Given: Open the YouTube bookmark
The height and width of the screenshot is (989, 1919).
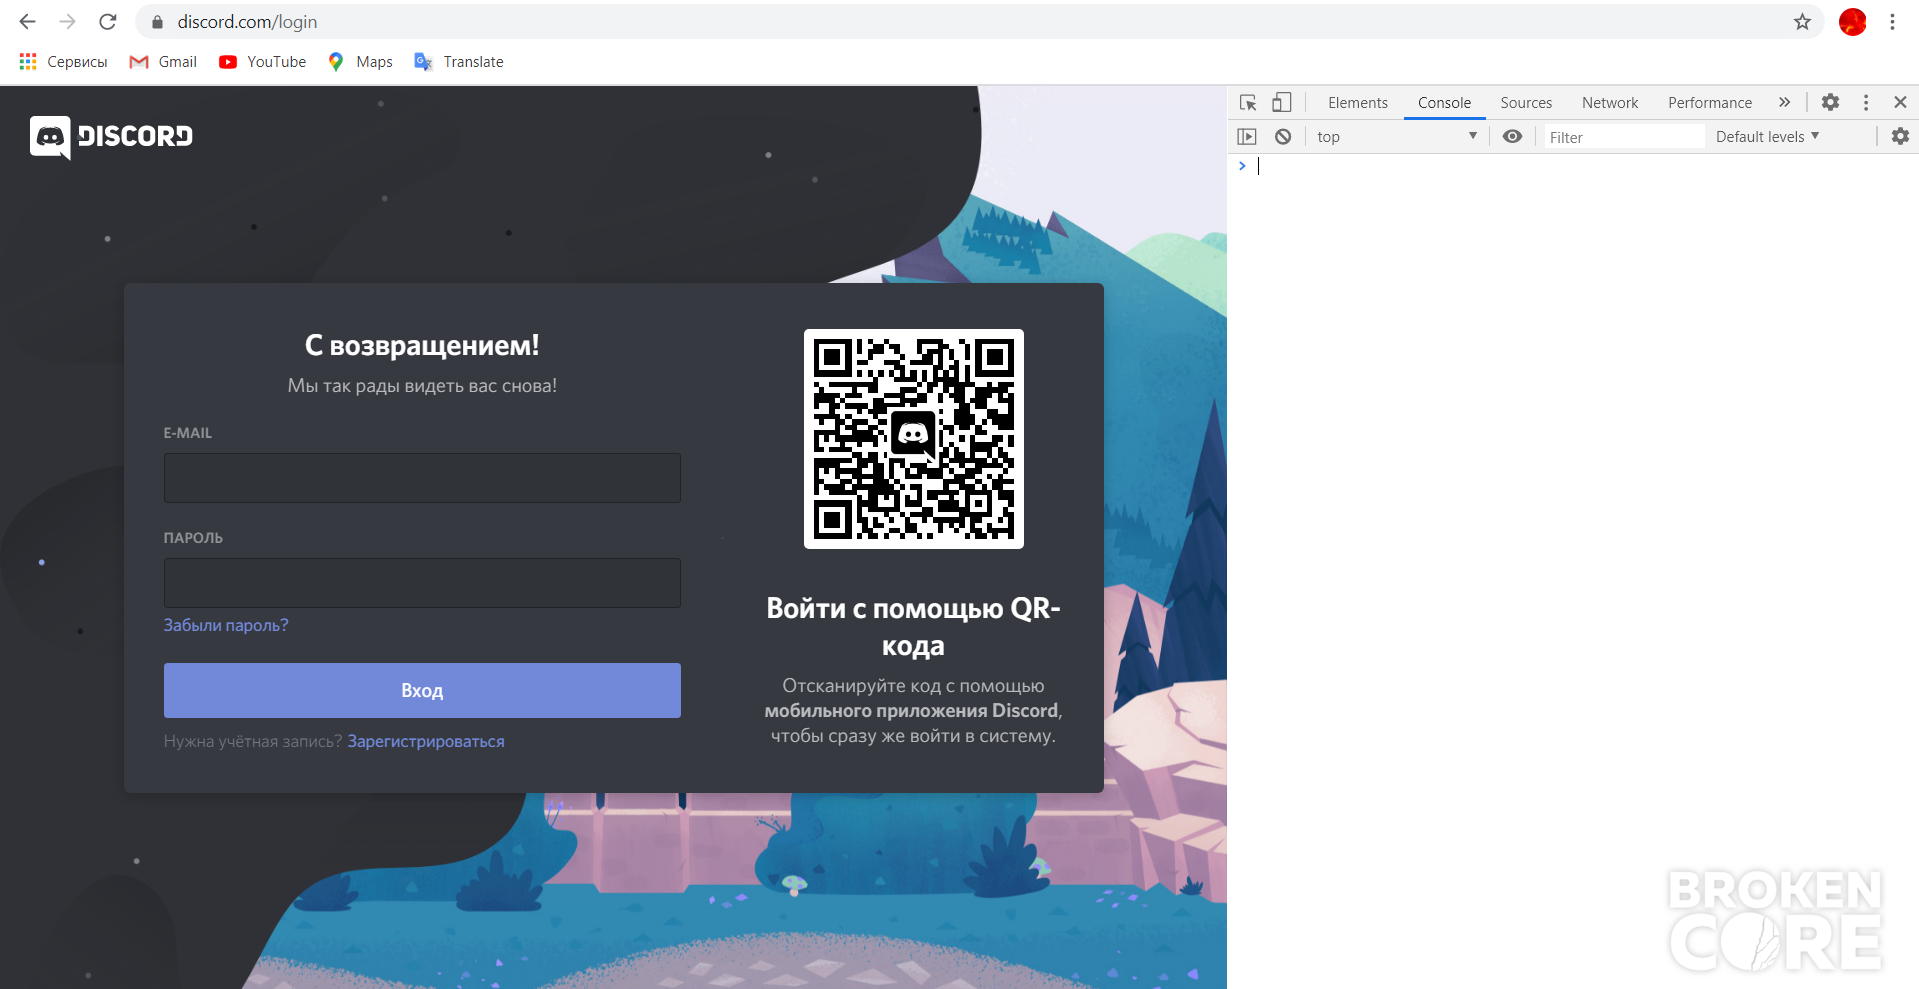Looking at the screenshot, I should coord(262,62).
